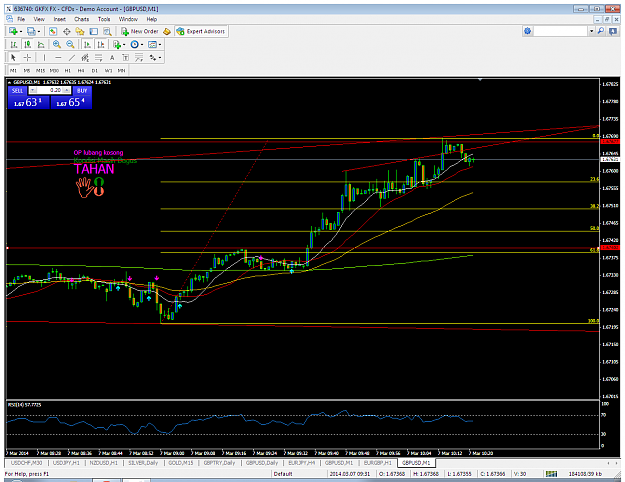625x482 pixels.
Task: Set timeframe to M15
Action: pos(40,71)
